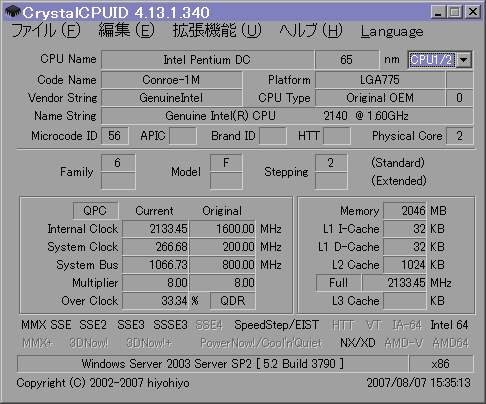
Task: Click the current System Clock value 266.68
Action: pyautogui.click(x=155, y=247)
